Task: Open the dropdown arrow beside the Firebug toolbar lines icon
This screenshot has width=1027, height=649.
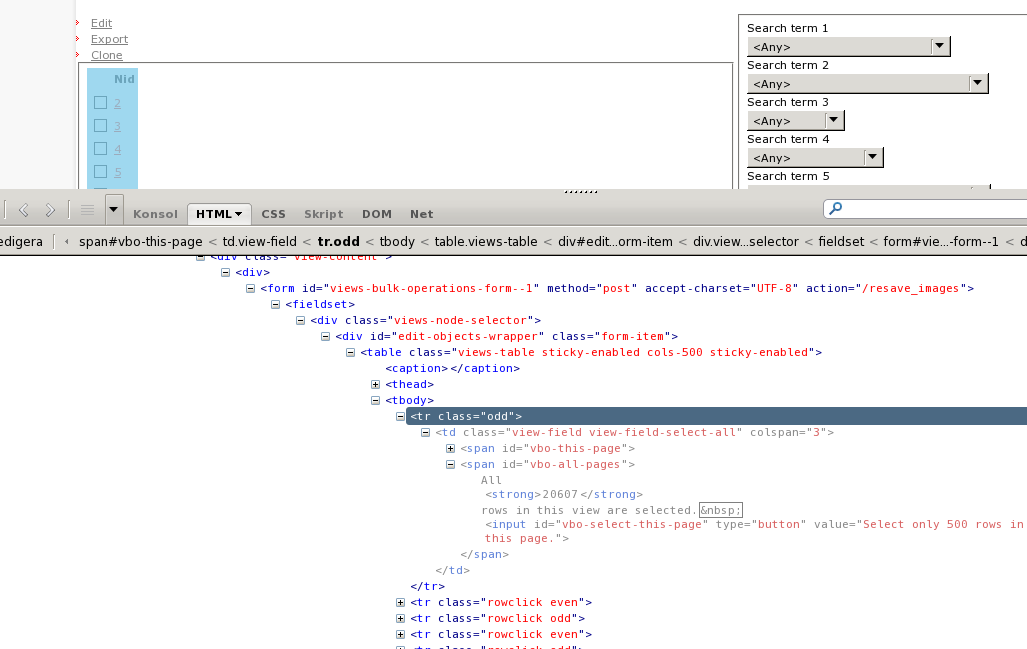Action: point(113,210)
